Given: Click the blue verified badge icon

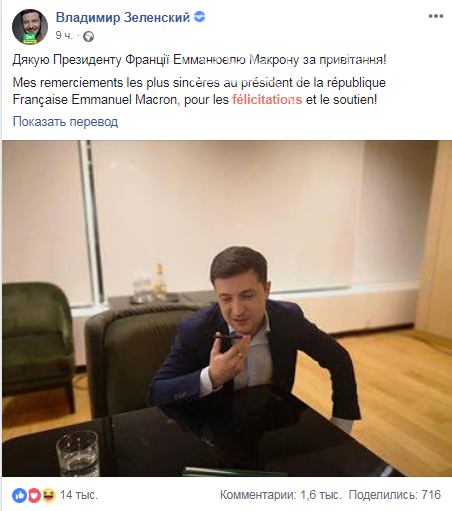Looking at the screenshot, I should (199, 17).
